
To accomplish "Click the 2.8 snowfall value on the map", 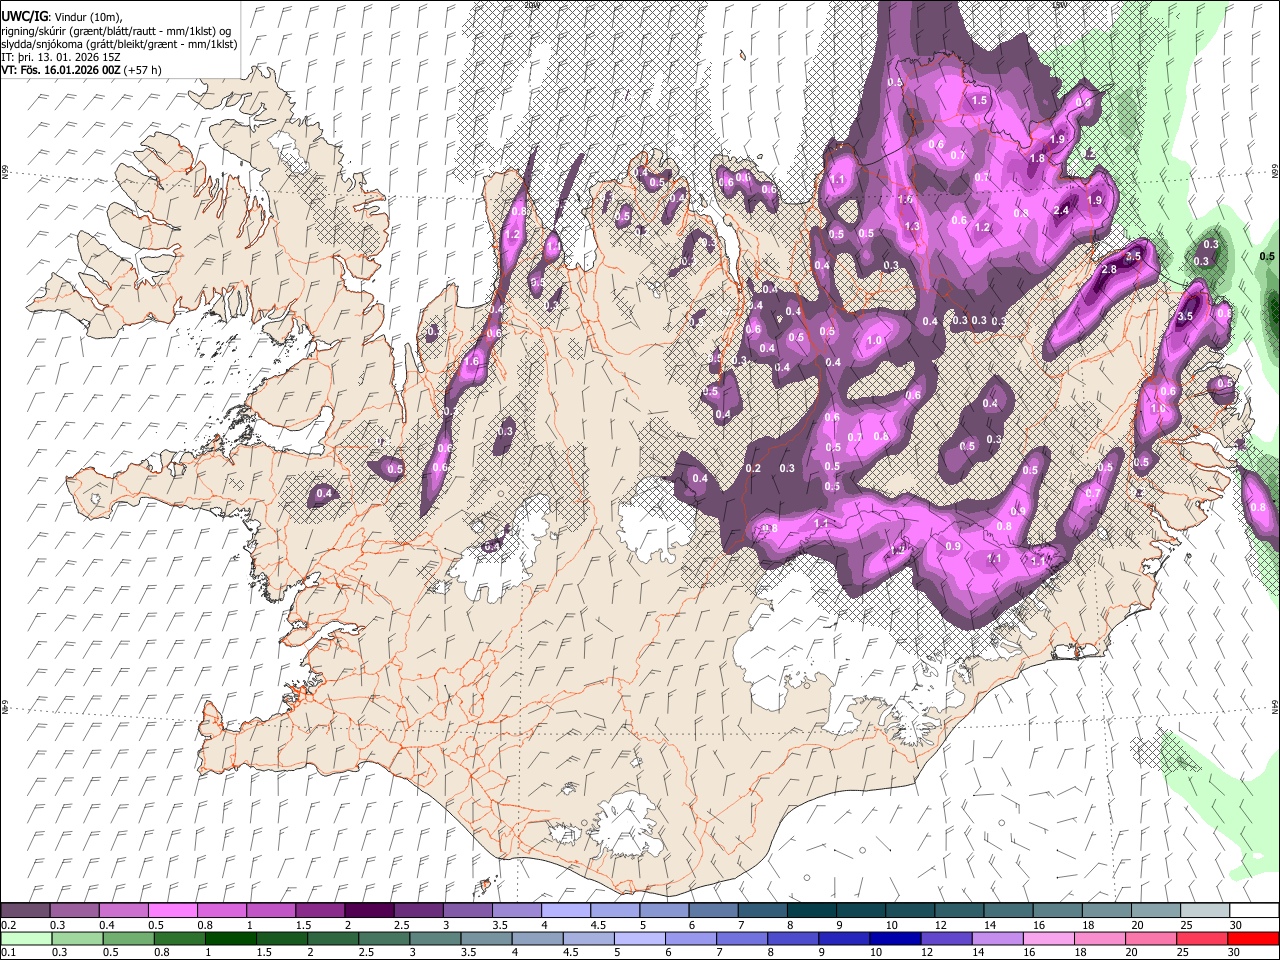I will (x=1108, y=270).
